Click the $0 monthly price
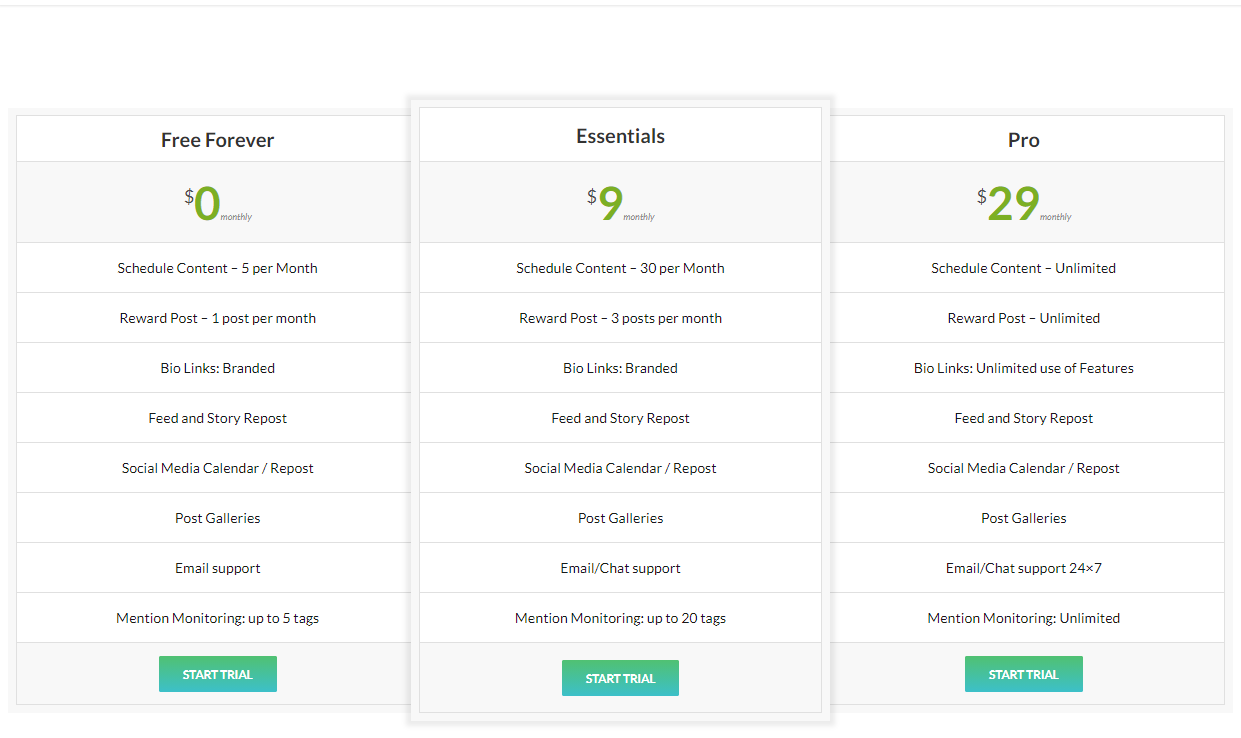The height and width of the screenshot is (738, 1241). point(218,203)
